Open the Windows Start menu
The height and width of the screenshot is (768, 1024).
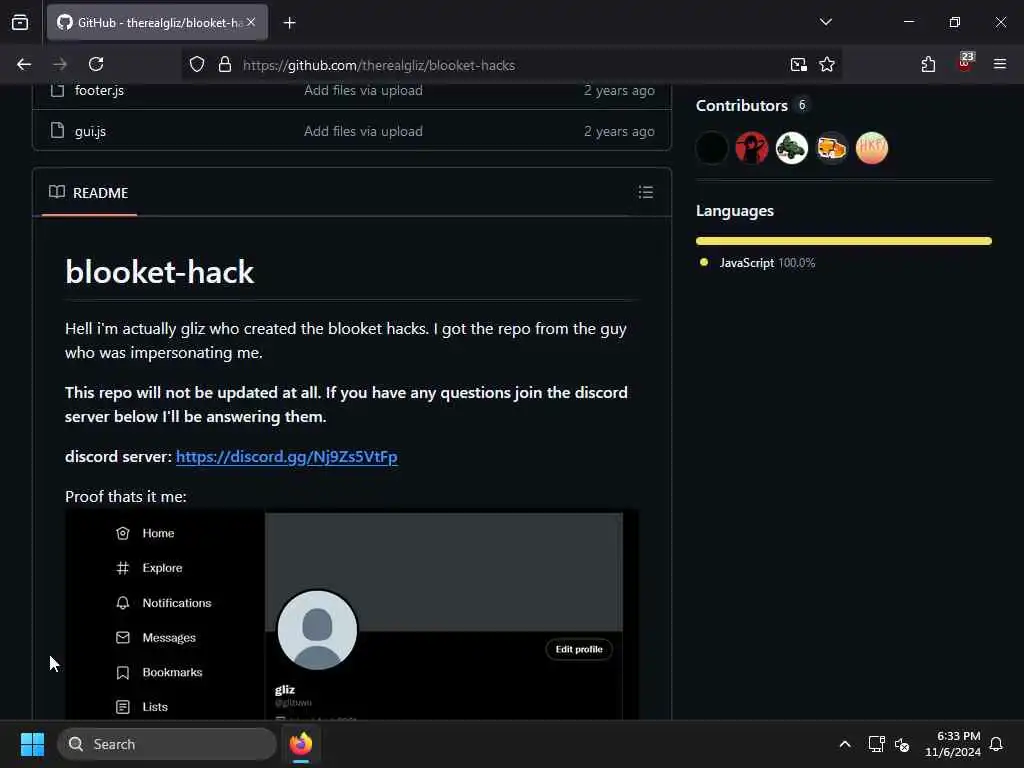coord(32,744)
